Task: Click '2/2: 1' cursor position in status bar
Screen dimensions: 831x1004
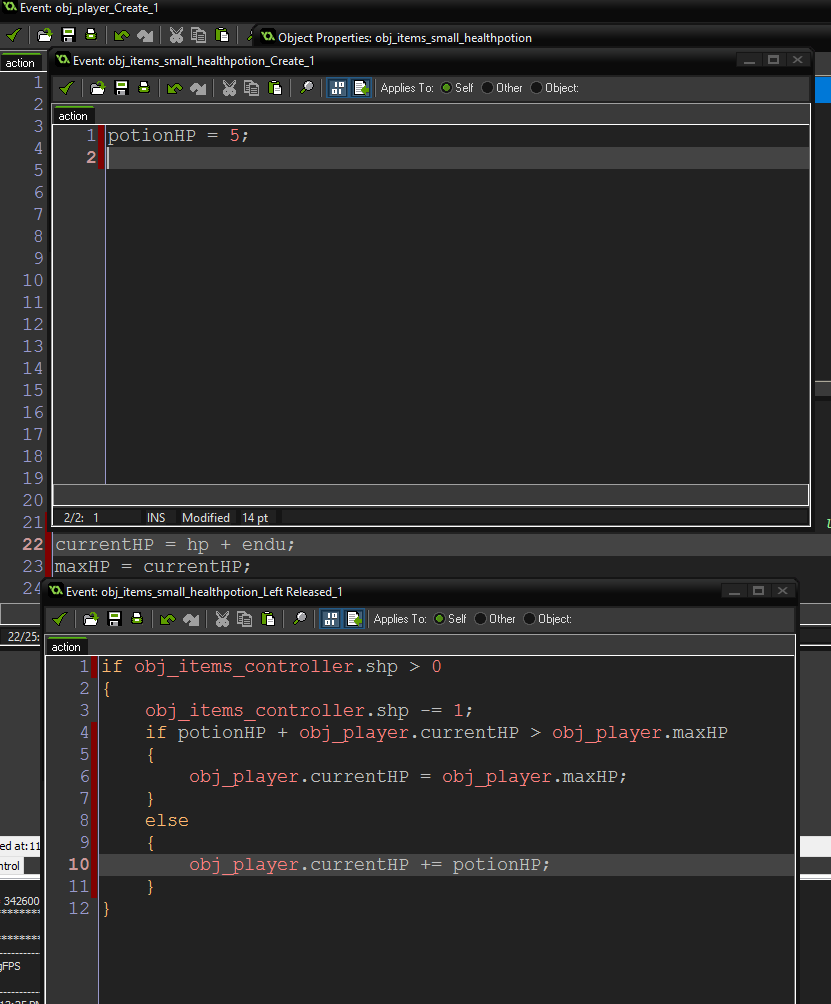Action: [x=81, y=517]
